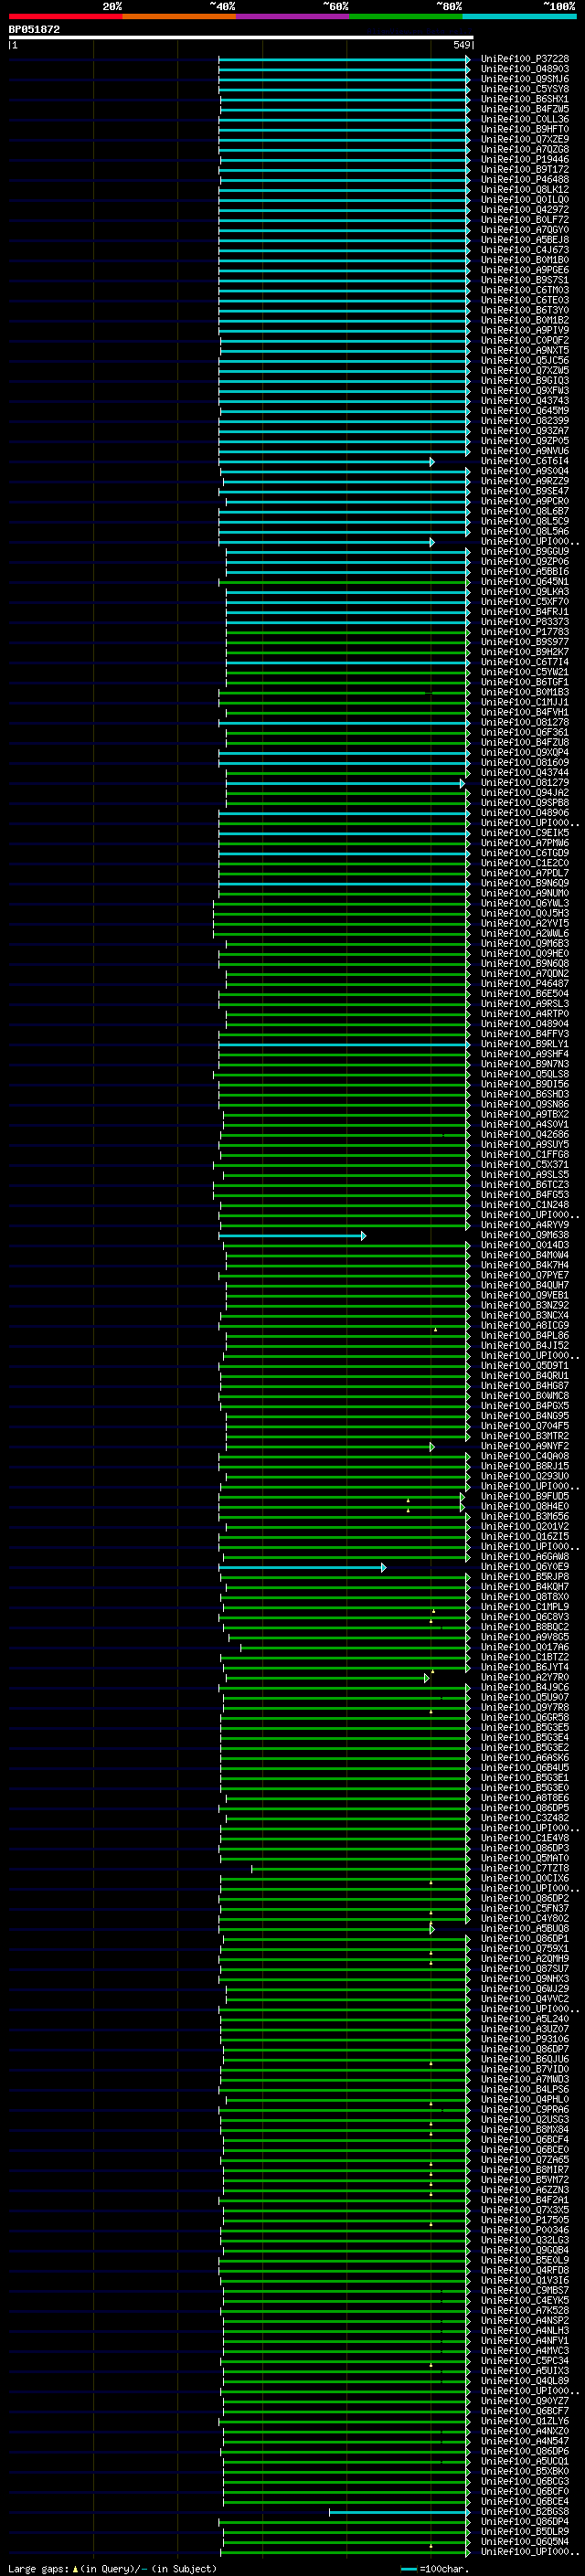The width and height of the screenshot is (585, 2576).
Task: Select hit UniRef100_B9SE47
Action: pos(525,492)
